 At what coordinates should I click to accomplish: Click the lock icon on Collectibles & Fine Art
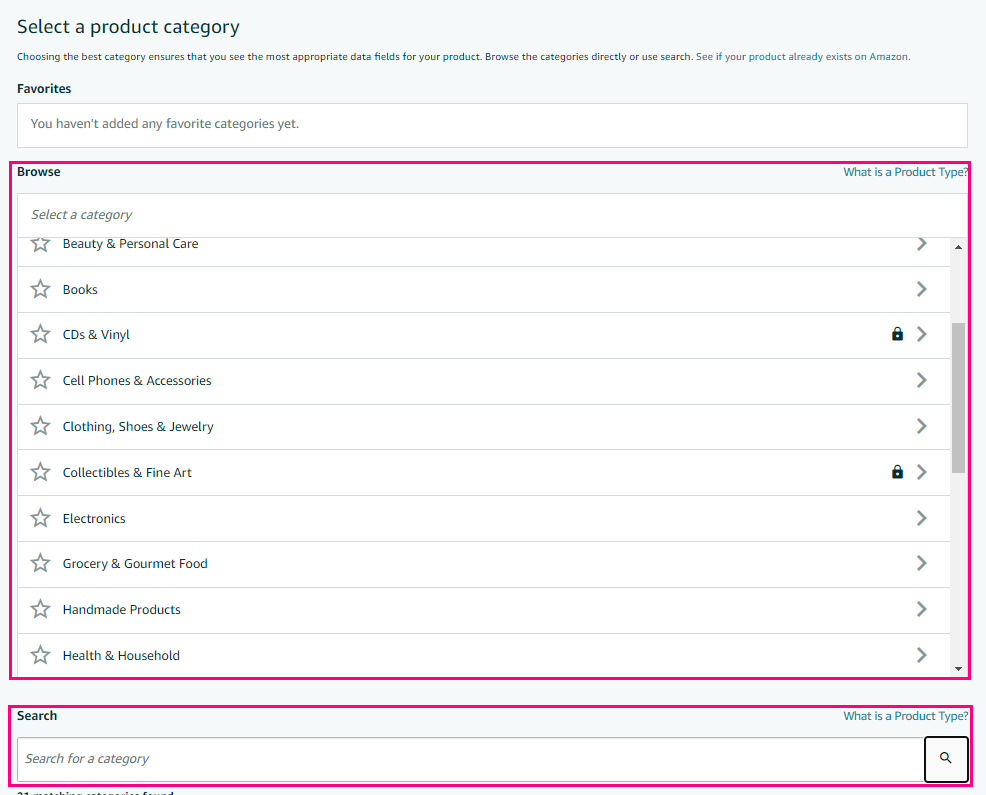pos(897,472)
